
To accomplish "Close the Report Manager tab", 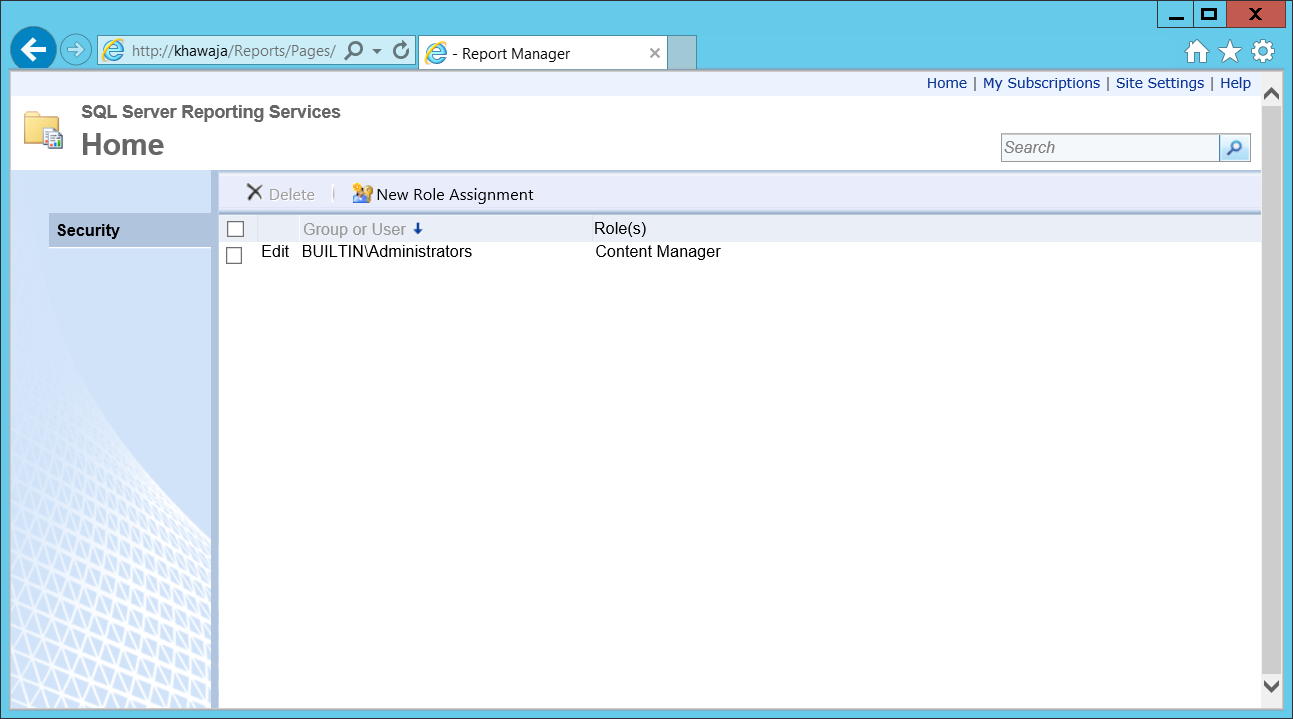I will click(x=655, y=54).
